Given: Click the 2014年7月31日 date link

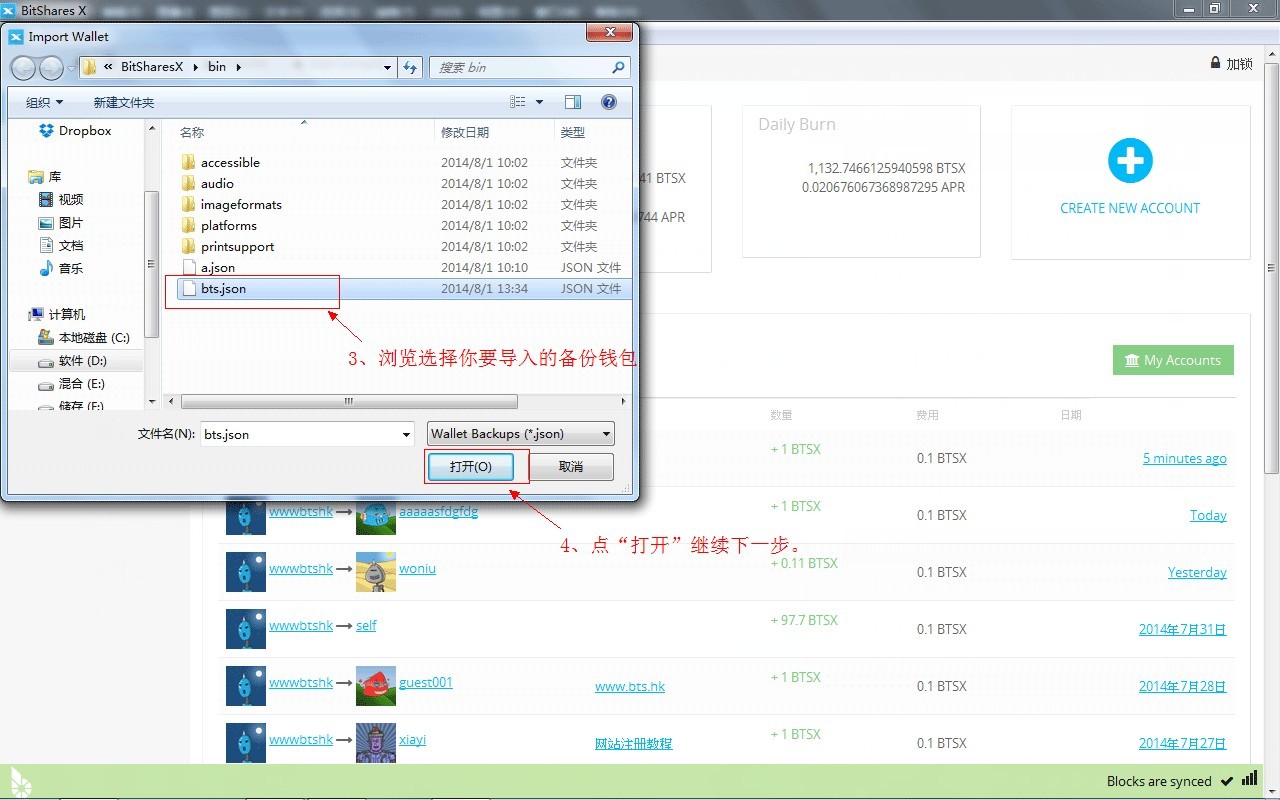Looking at the screenshot, I should [x=1182, y=630].
